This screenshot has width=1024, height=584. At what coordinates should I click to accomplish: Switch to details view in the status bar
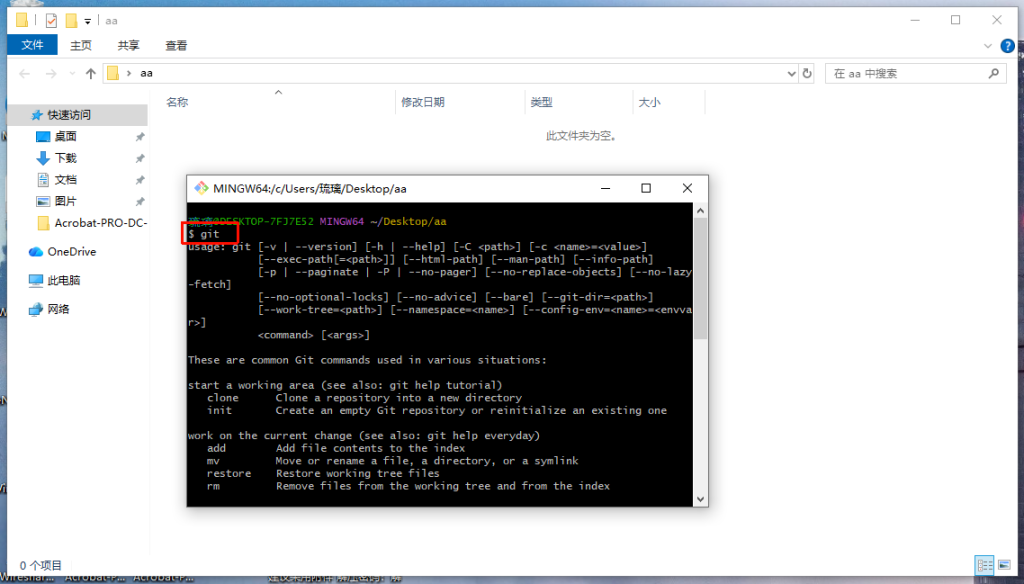click(983, 565)
